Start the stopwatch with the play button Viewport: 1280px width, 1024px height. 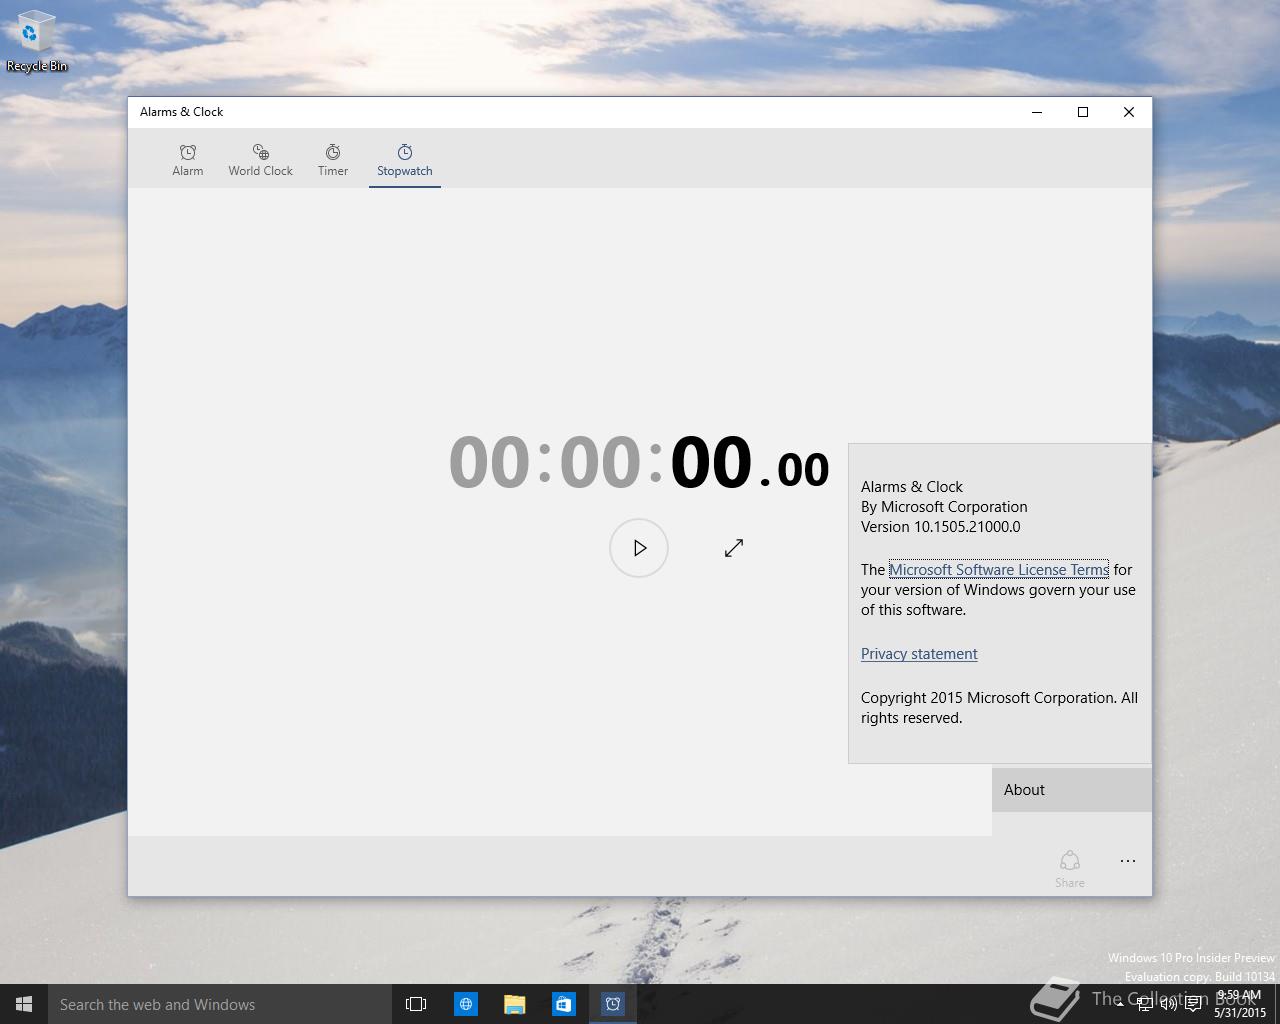(x=639, y=548)
